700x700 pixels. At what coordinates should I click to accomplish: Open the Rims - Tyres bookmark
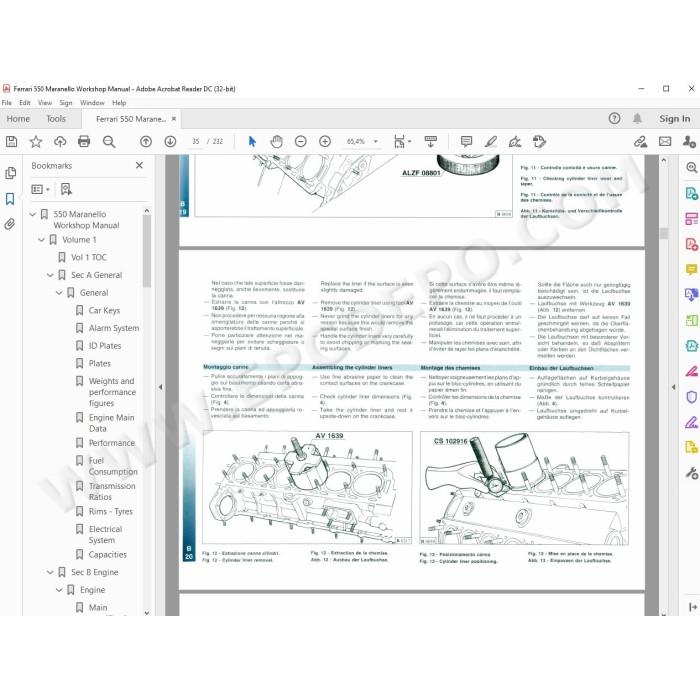[111, 512]
